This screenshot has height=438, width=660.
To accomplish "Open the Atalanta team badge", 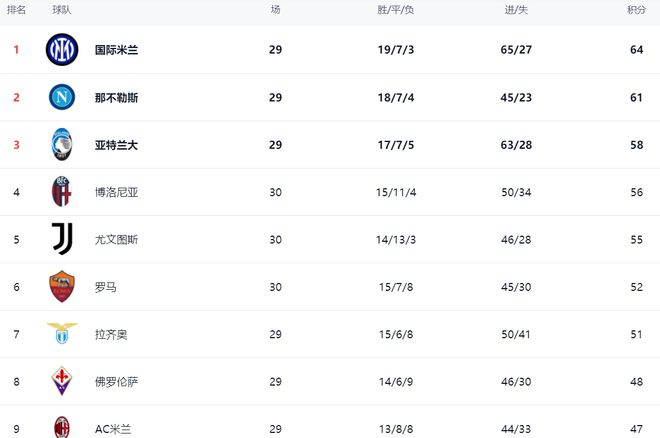I will click(x=62, y=144).
